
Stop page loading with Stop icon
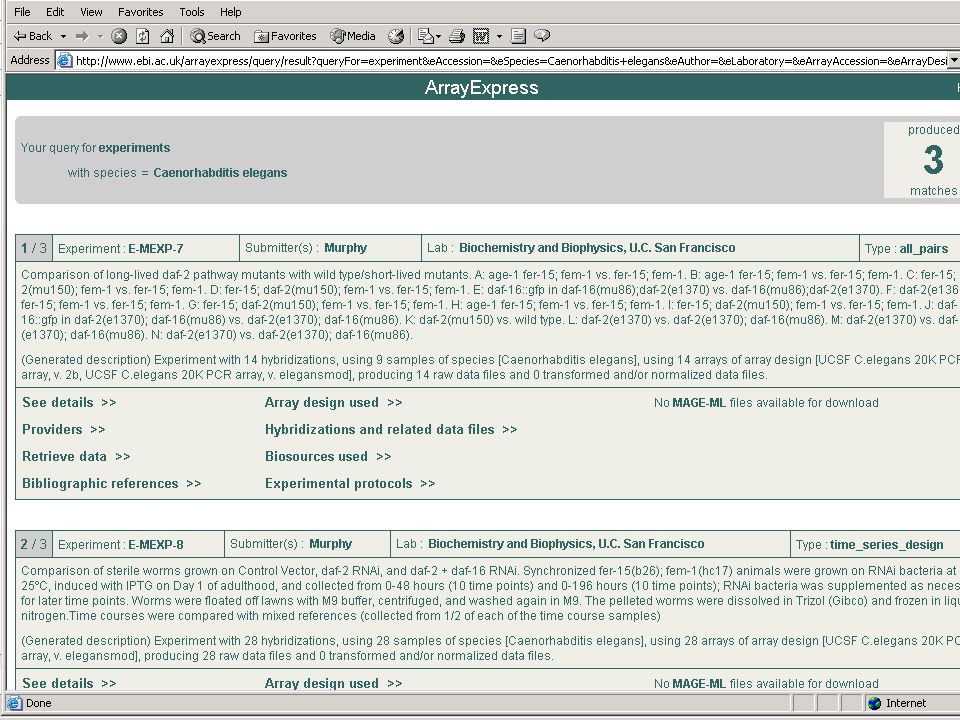click(x=119, y=36)
